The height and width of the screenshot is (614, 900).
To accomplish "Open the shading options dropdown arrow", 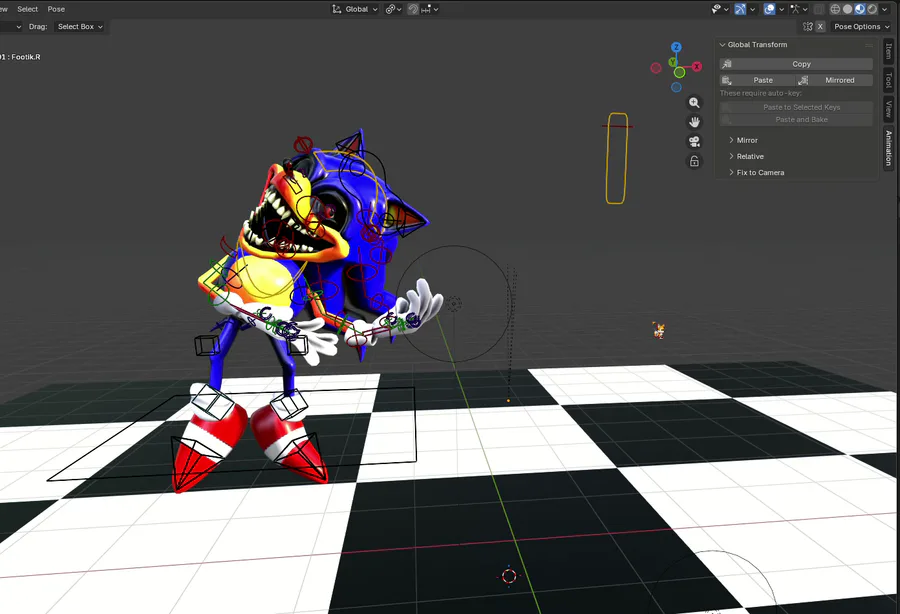I will pos(885,9).
